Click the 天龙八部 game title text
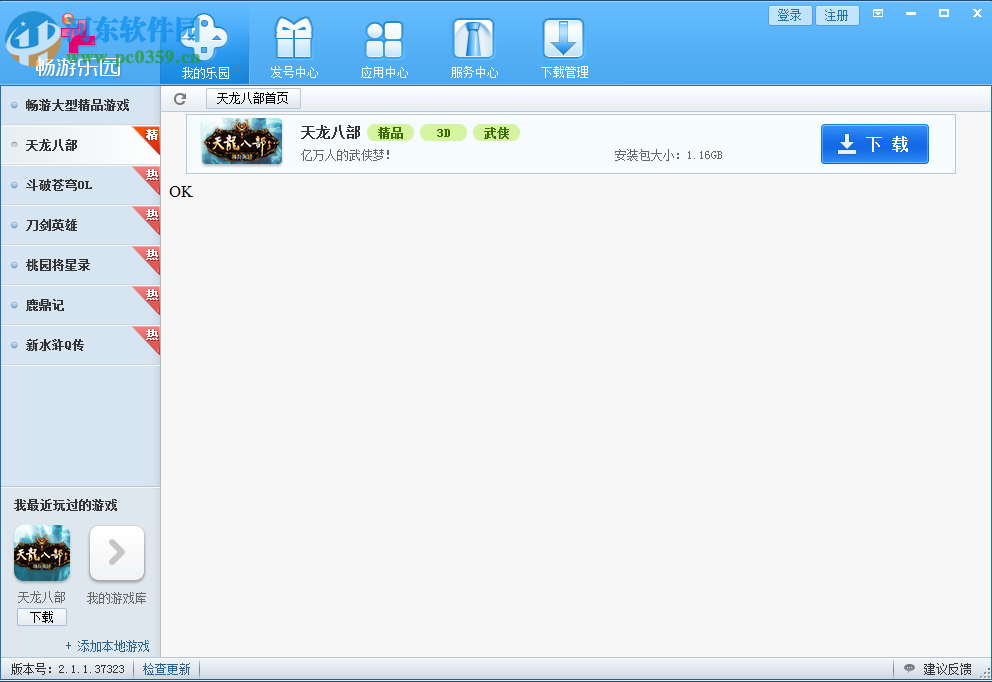The height and width of the screenshot is (682, 992). tap(330, 132)
